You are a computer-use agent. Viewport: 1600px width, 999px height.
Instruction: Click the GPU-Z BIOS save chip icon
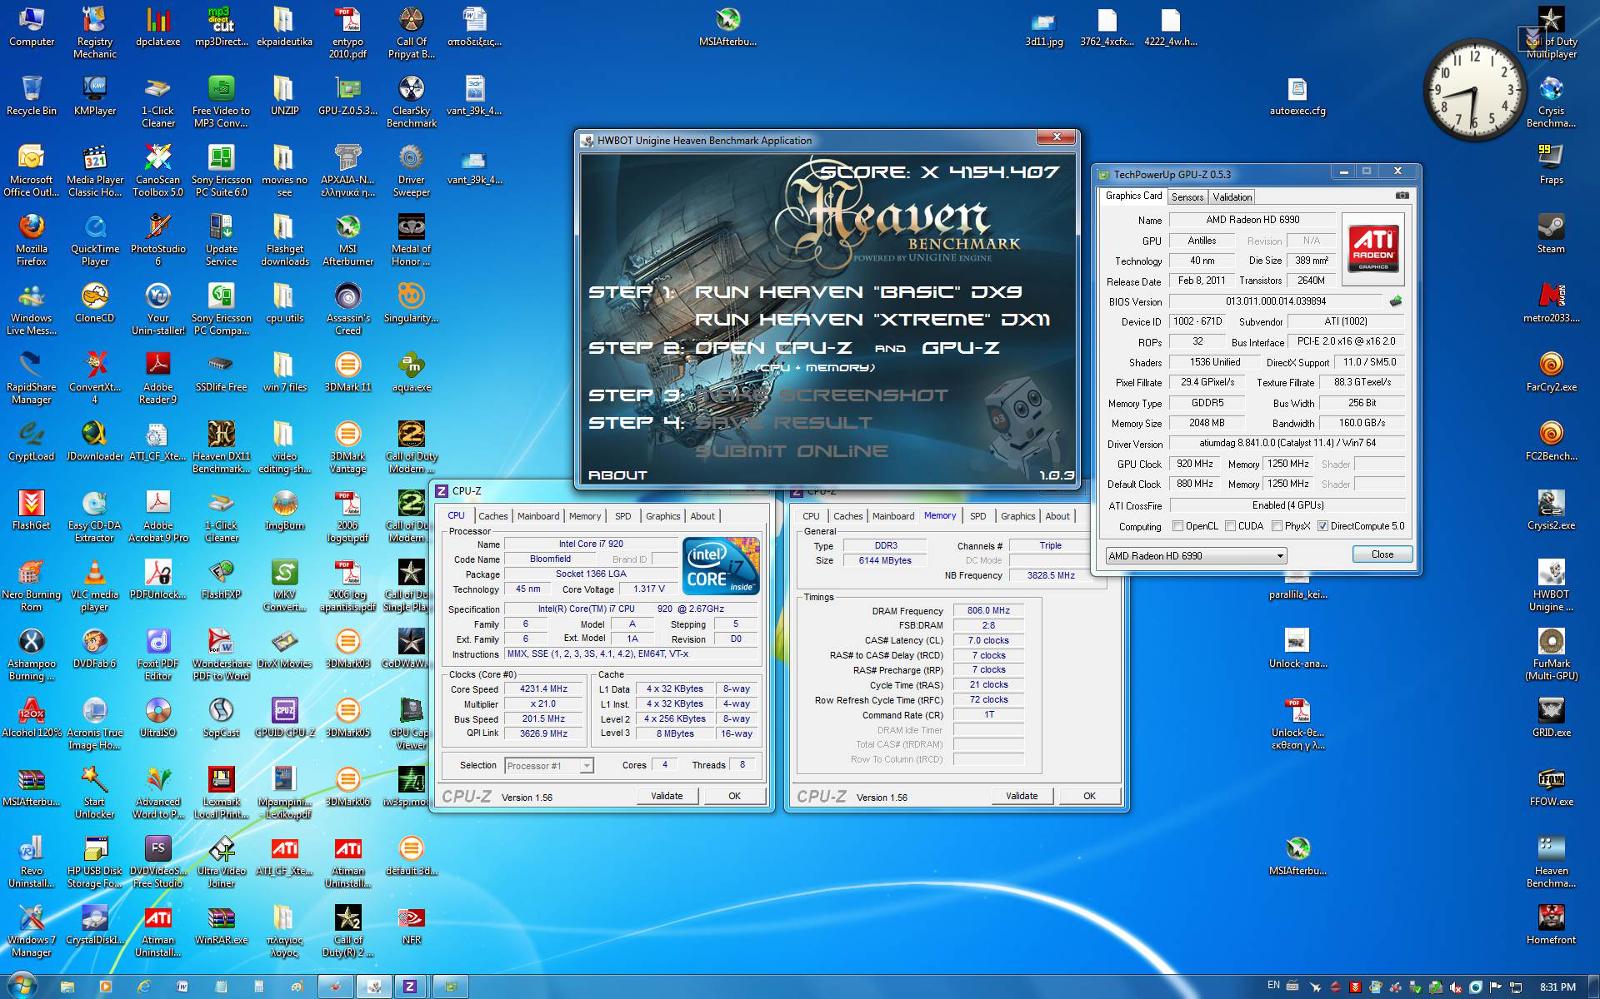1395,301
